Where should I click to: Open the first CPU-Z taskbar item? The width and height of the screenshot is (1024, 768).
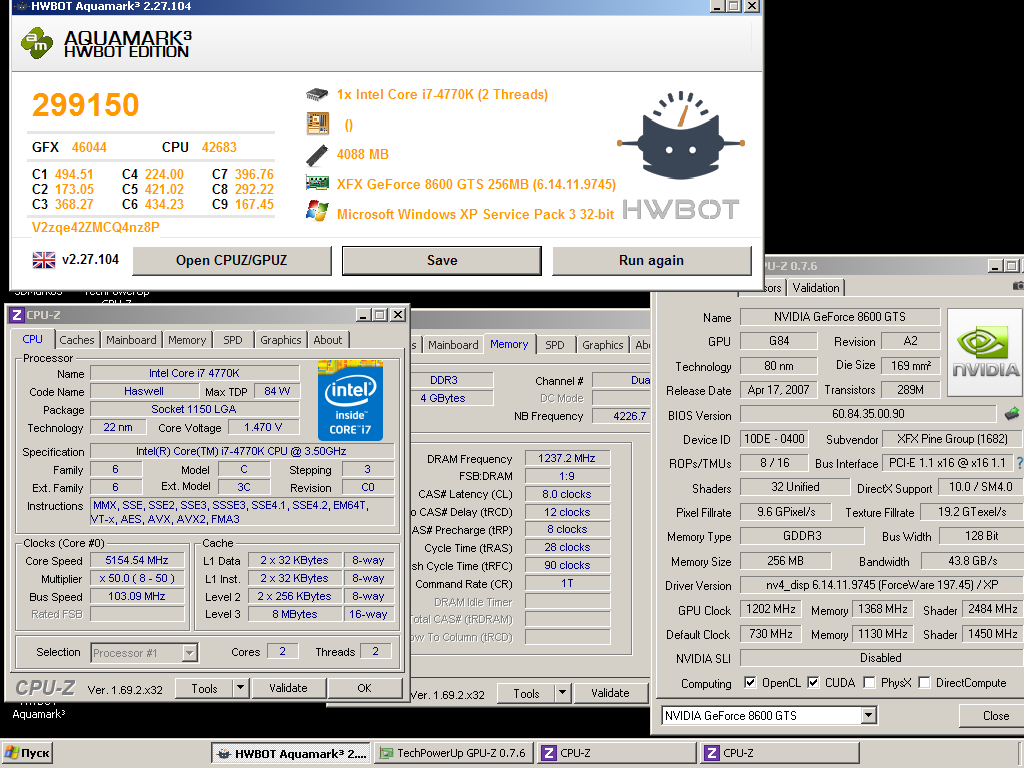(x=616, y=754)
